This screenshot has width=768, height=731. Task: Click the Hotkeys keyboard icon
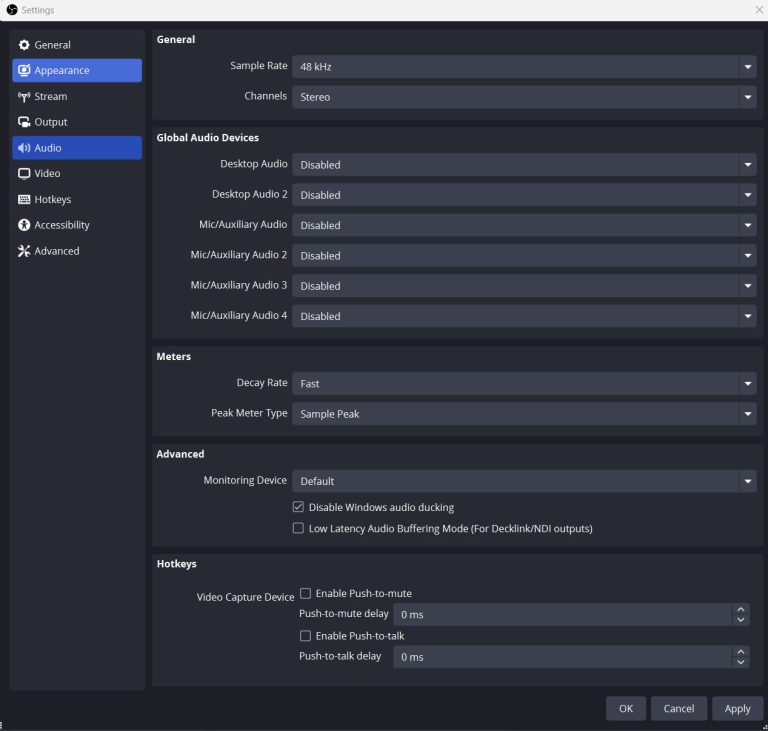[25, 200]
